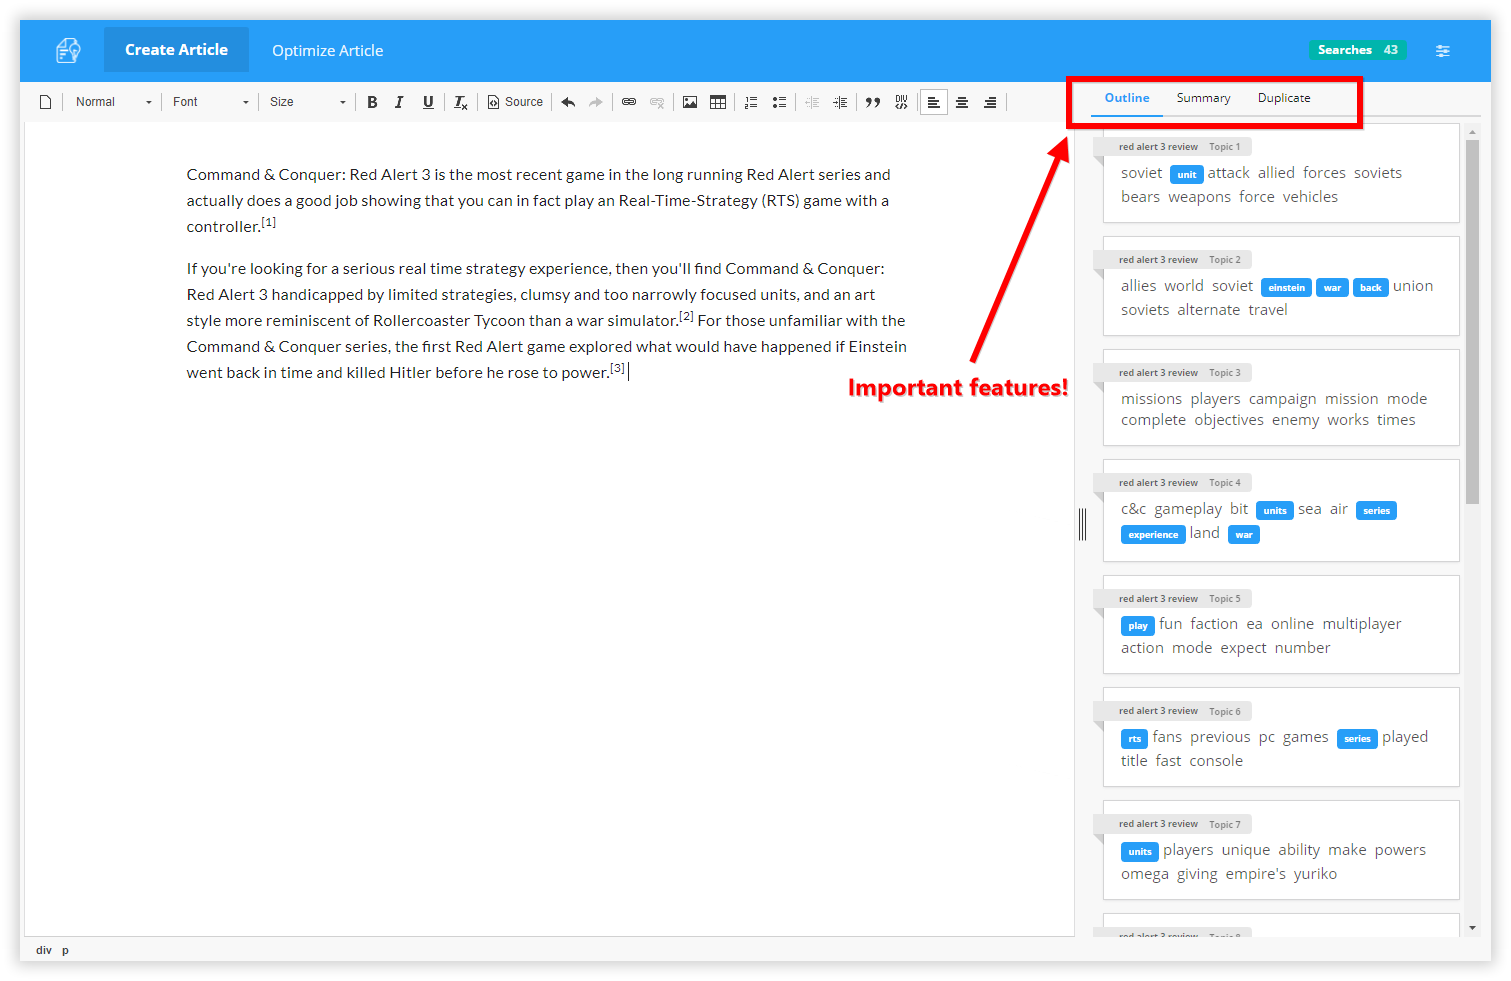Image resolution: width=1511 pixels, height=981 pixels.
Task: Click the word 'campaign' in Topic 3
Action: tap(1282, 399)
